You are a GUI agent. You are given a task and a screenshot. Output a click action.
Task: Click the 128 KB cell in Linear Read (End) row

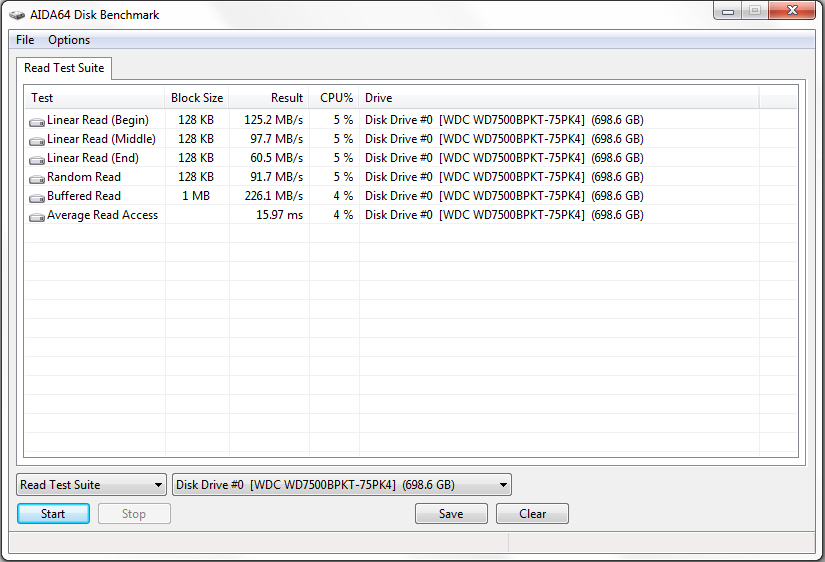[x=196, y=158]
